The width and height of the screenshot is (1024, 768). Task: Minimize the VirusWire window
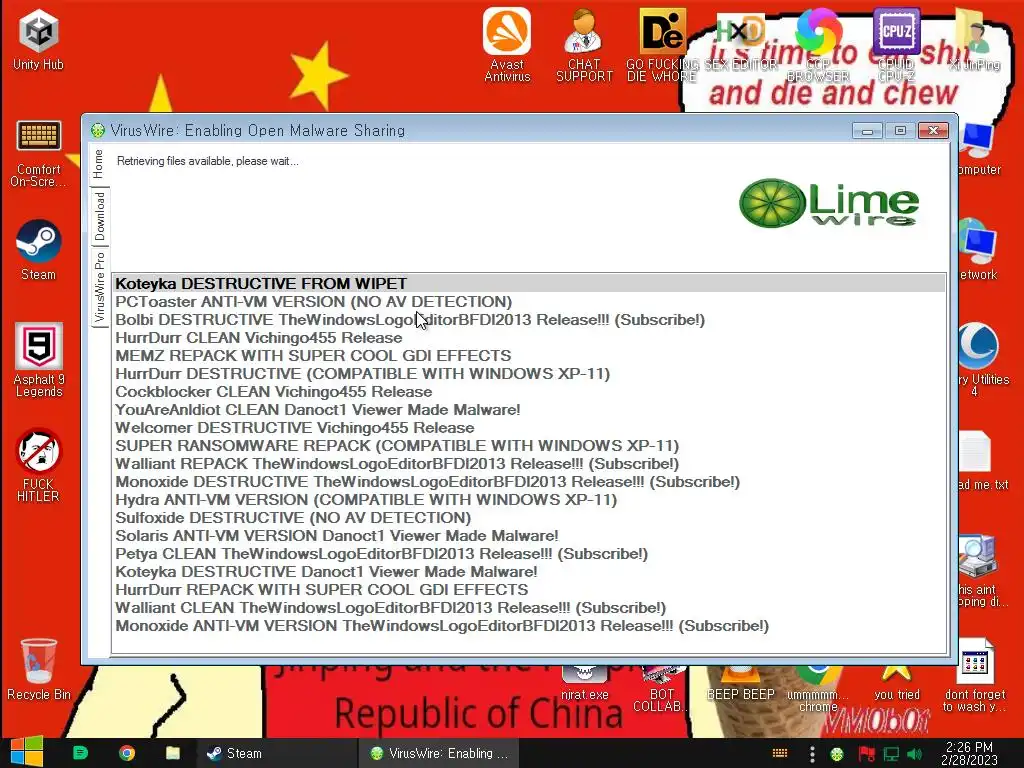867,131
